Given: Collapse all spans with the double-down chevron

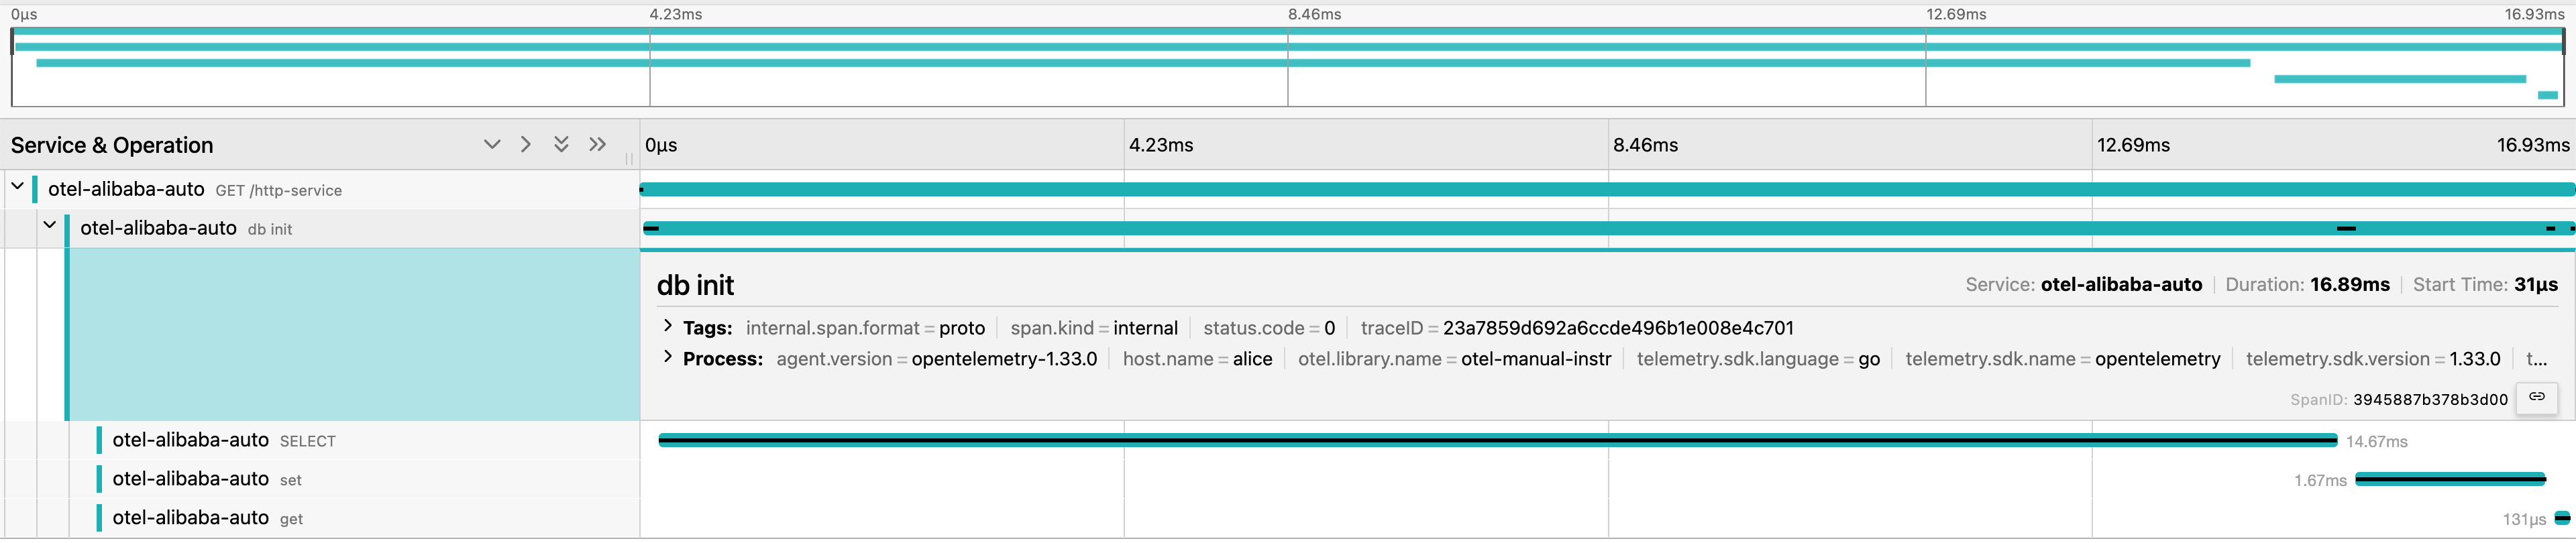Looking at the screenshot, I should [x=561, y=145].
